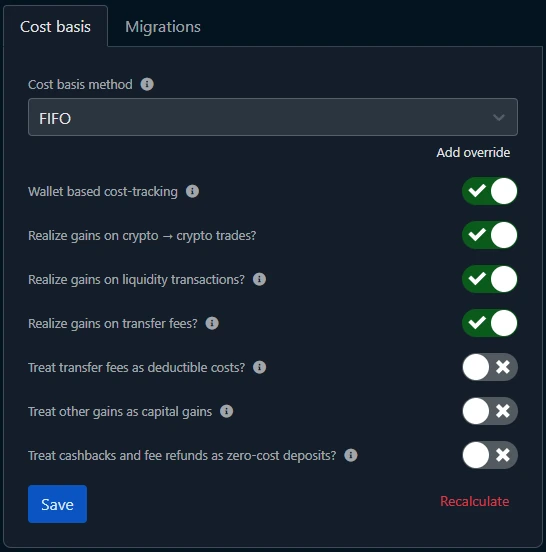This screenshot has height=552, width=546.
Task: Turn off Realize gains on liquidity transactions
Action: pos(490,279)
